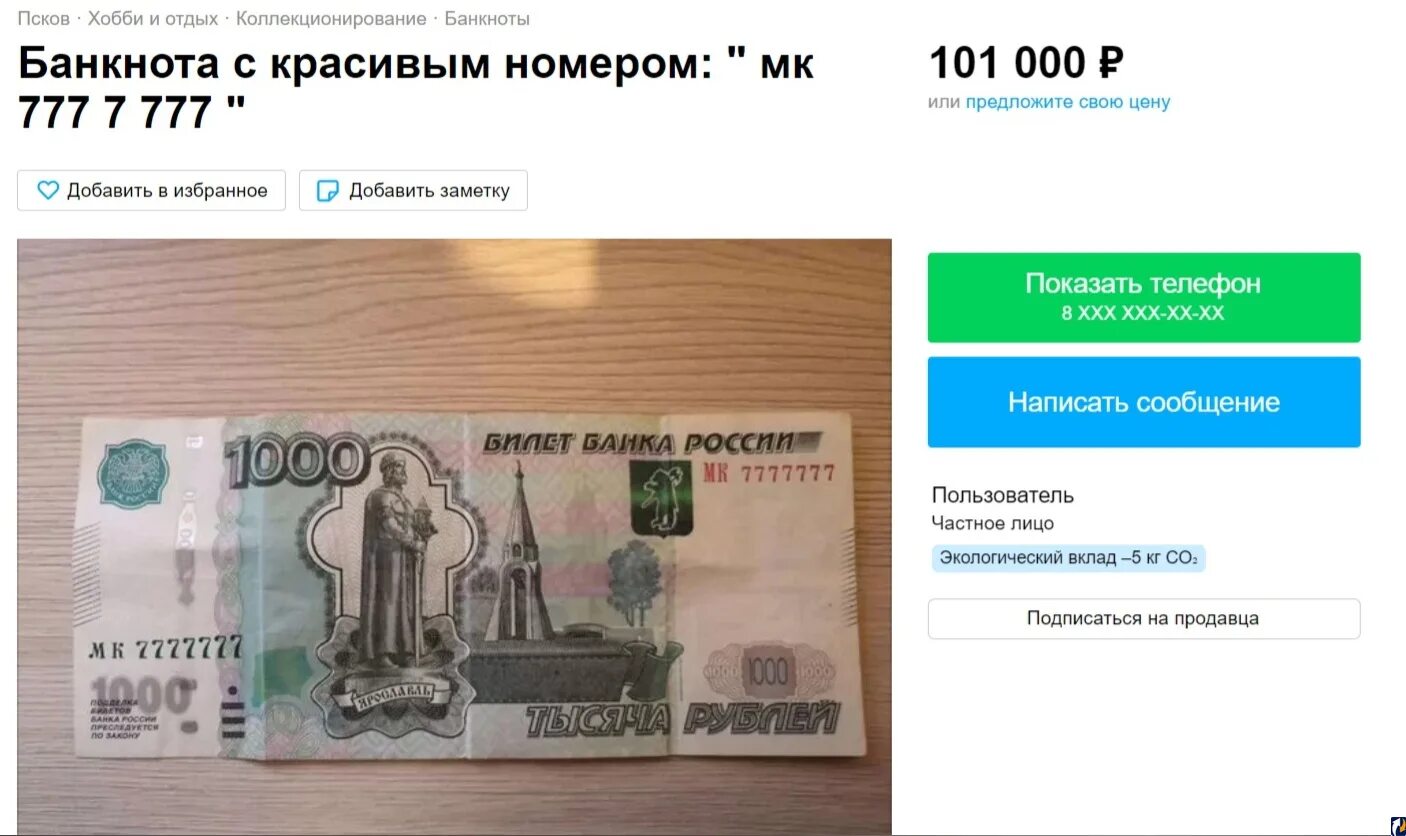Open the Псков breadcrumb link
This screenshot has width=1406, height=836.
click(x=44, y=18)
